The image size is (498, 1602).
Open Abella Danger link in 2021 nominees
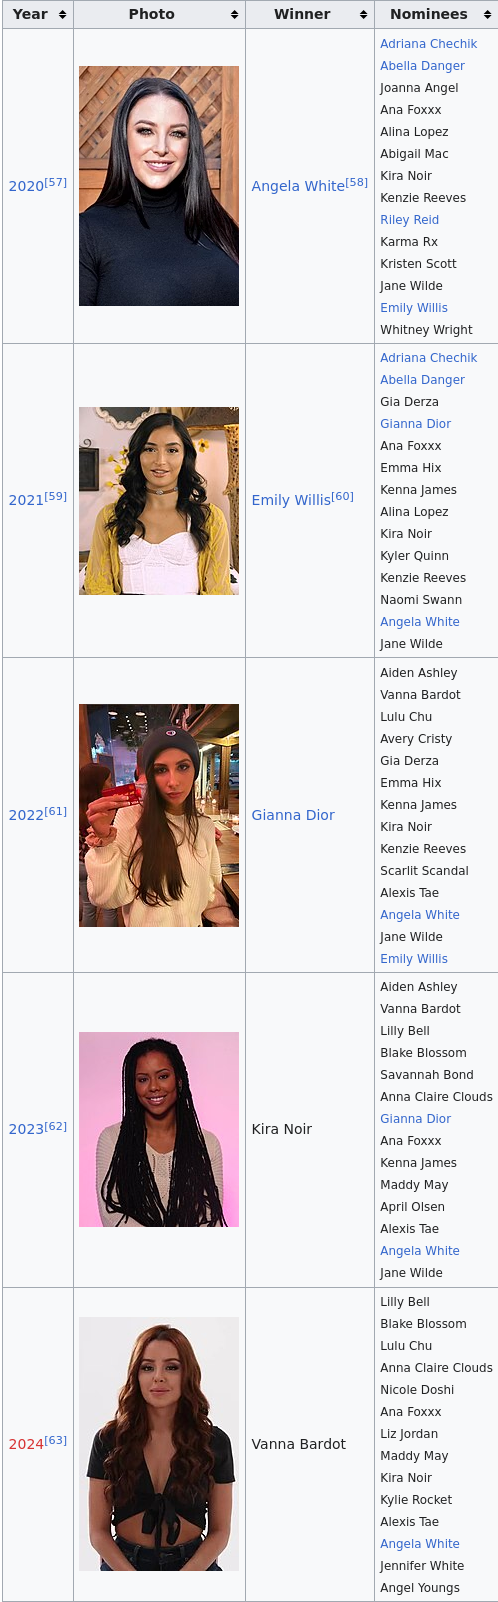pos(422,380)
